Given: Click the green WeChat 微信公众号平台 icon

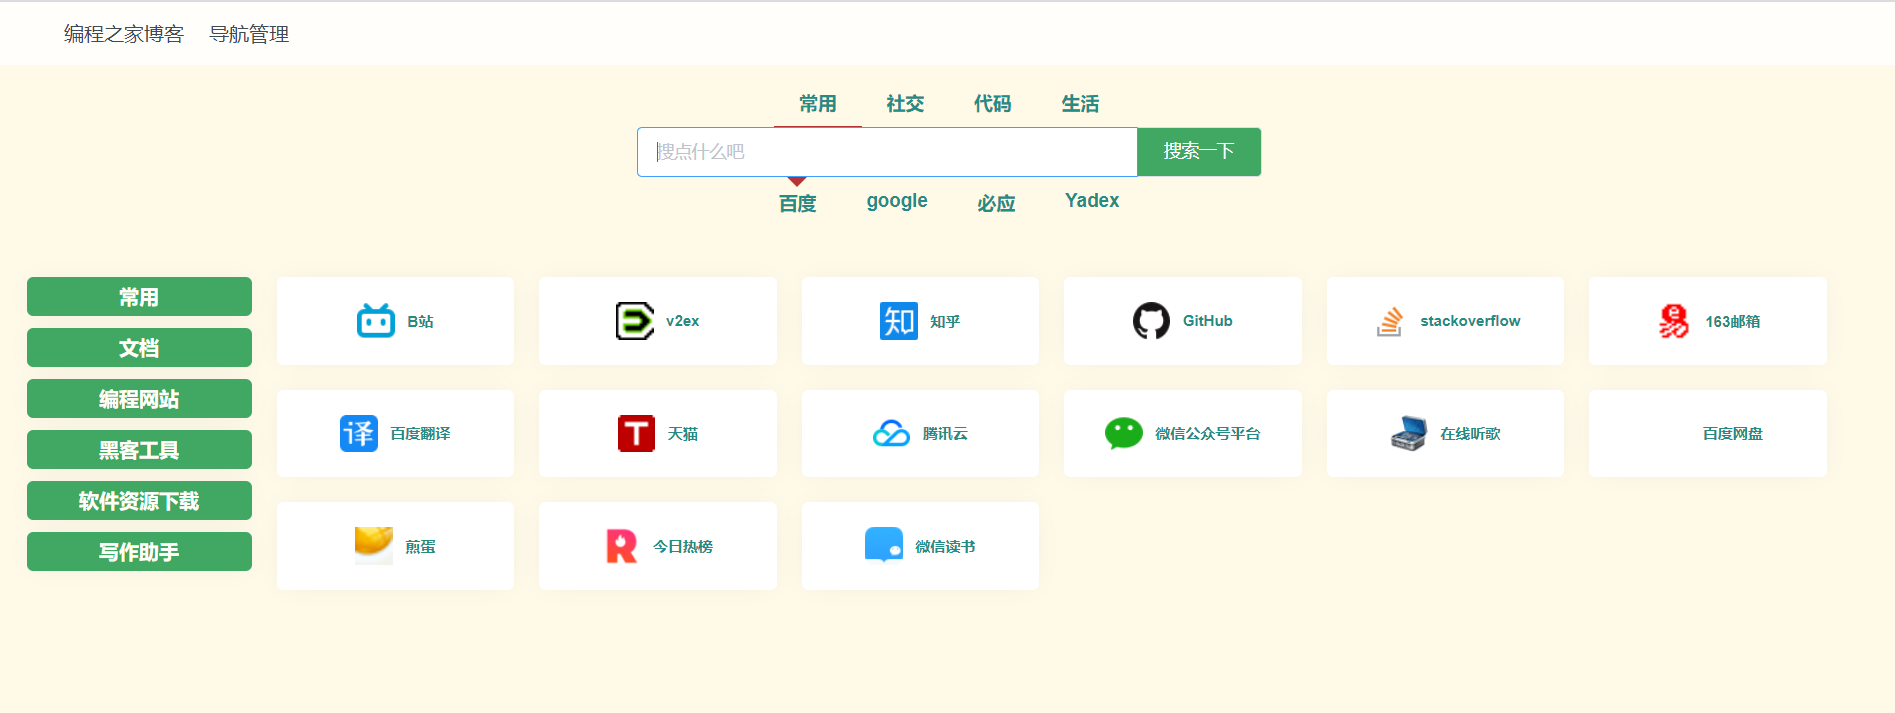Looking at the screenshot, I should coord(1124,434).
